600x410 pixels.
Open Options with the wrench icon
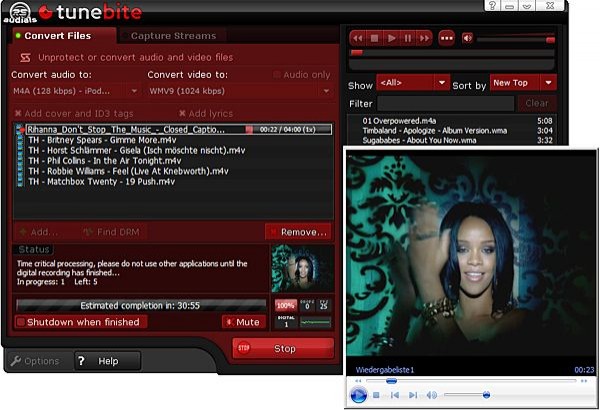pyautogui.click(x=35, y=361)
